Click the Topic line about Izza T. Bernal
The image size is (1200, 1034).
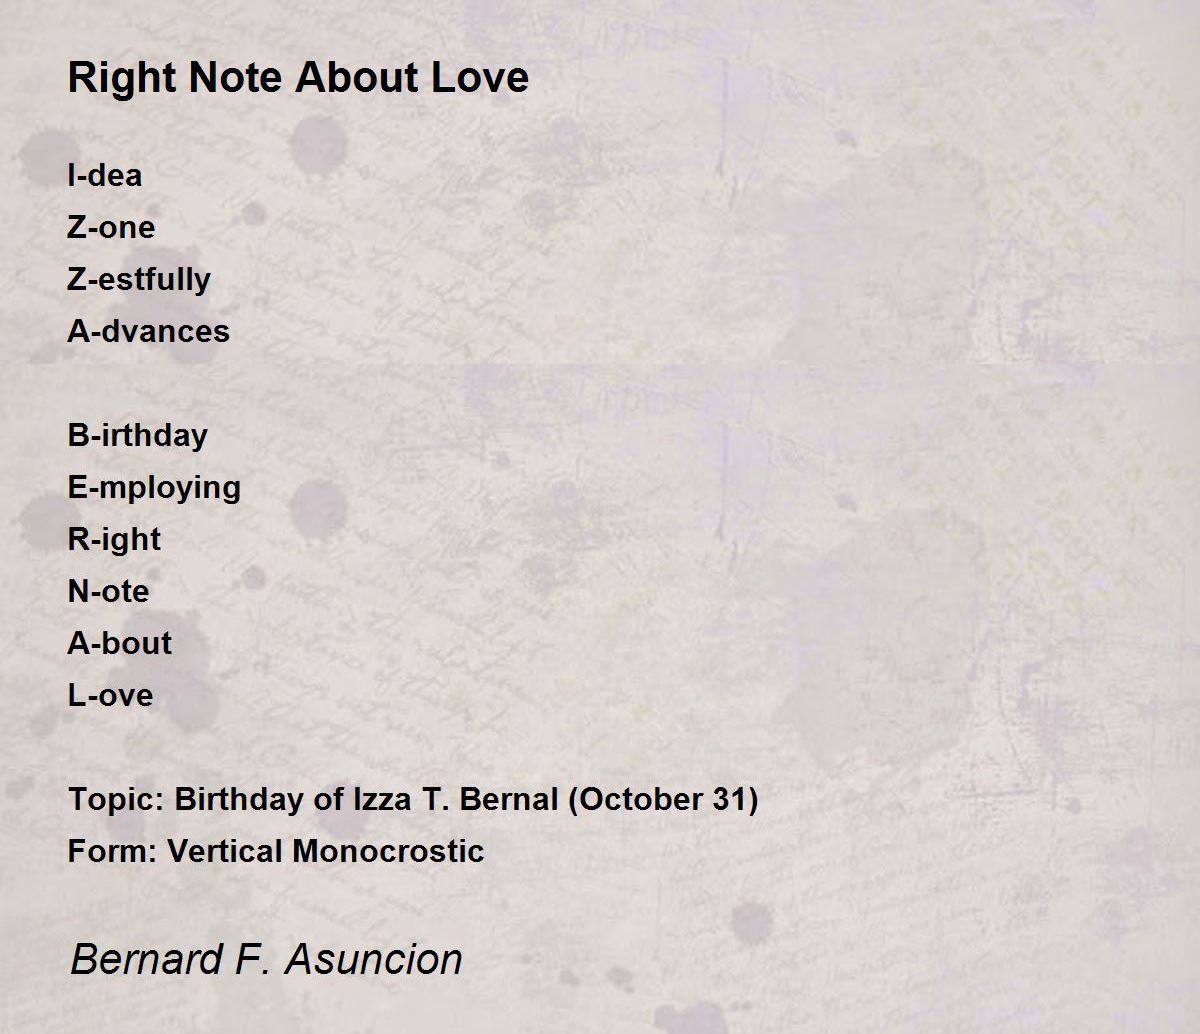tap(413, 800)
